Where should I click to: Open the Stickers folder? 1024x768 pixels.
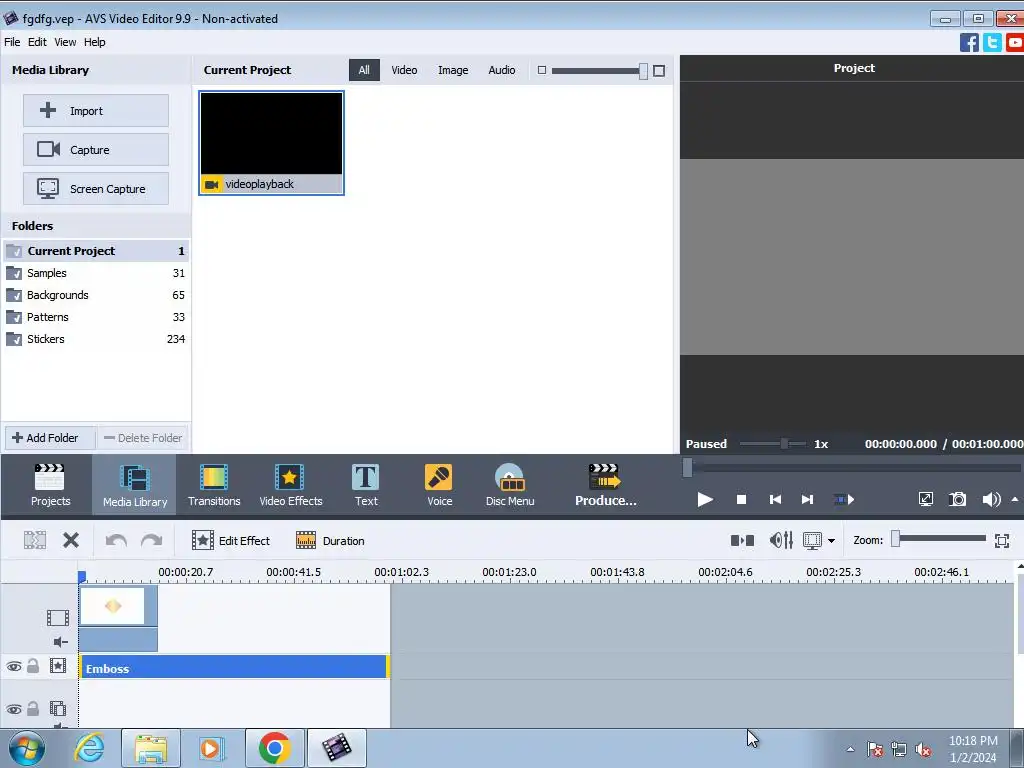point(96,339)
